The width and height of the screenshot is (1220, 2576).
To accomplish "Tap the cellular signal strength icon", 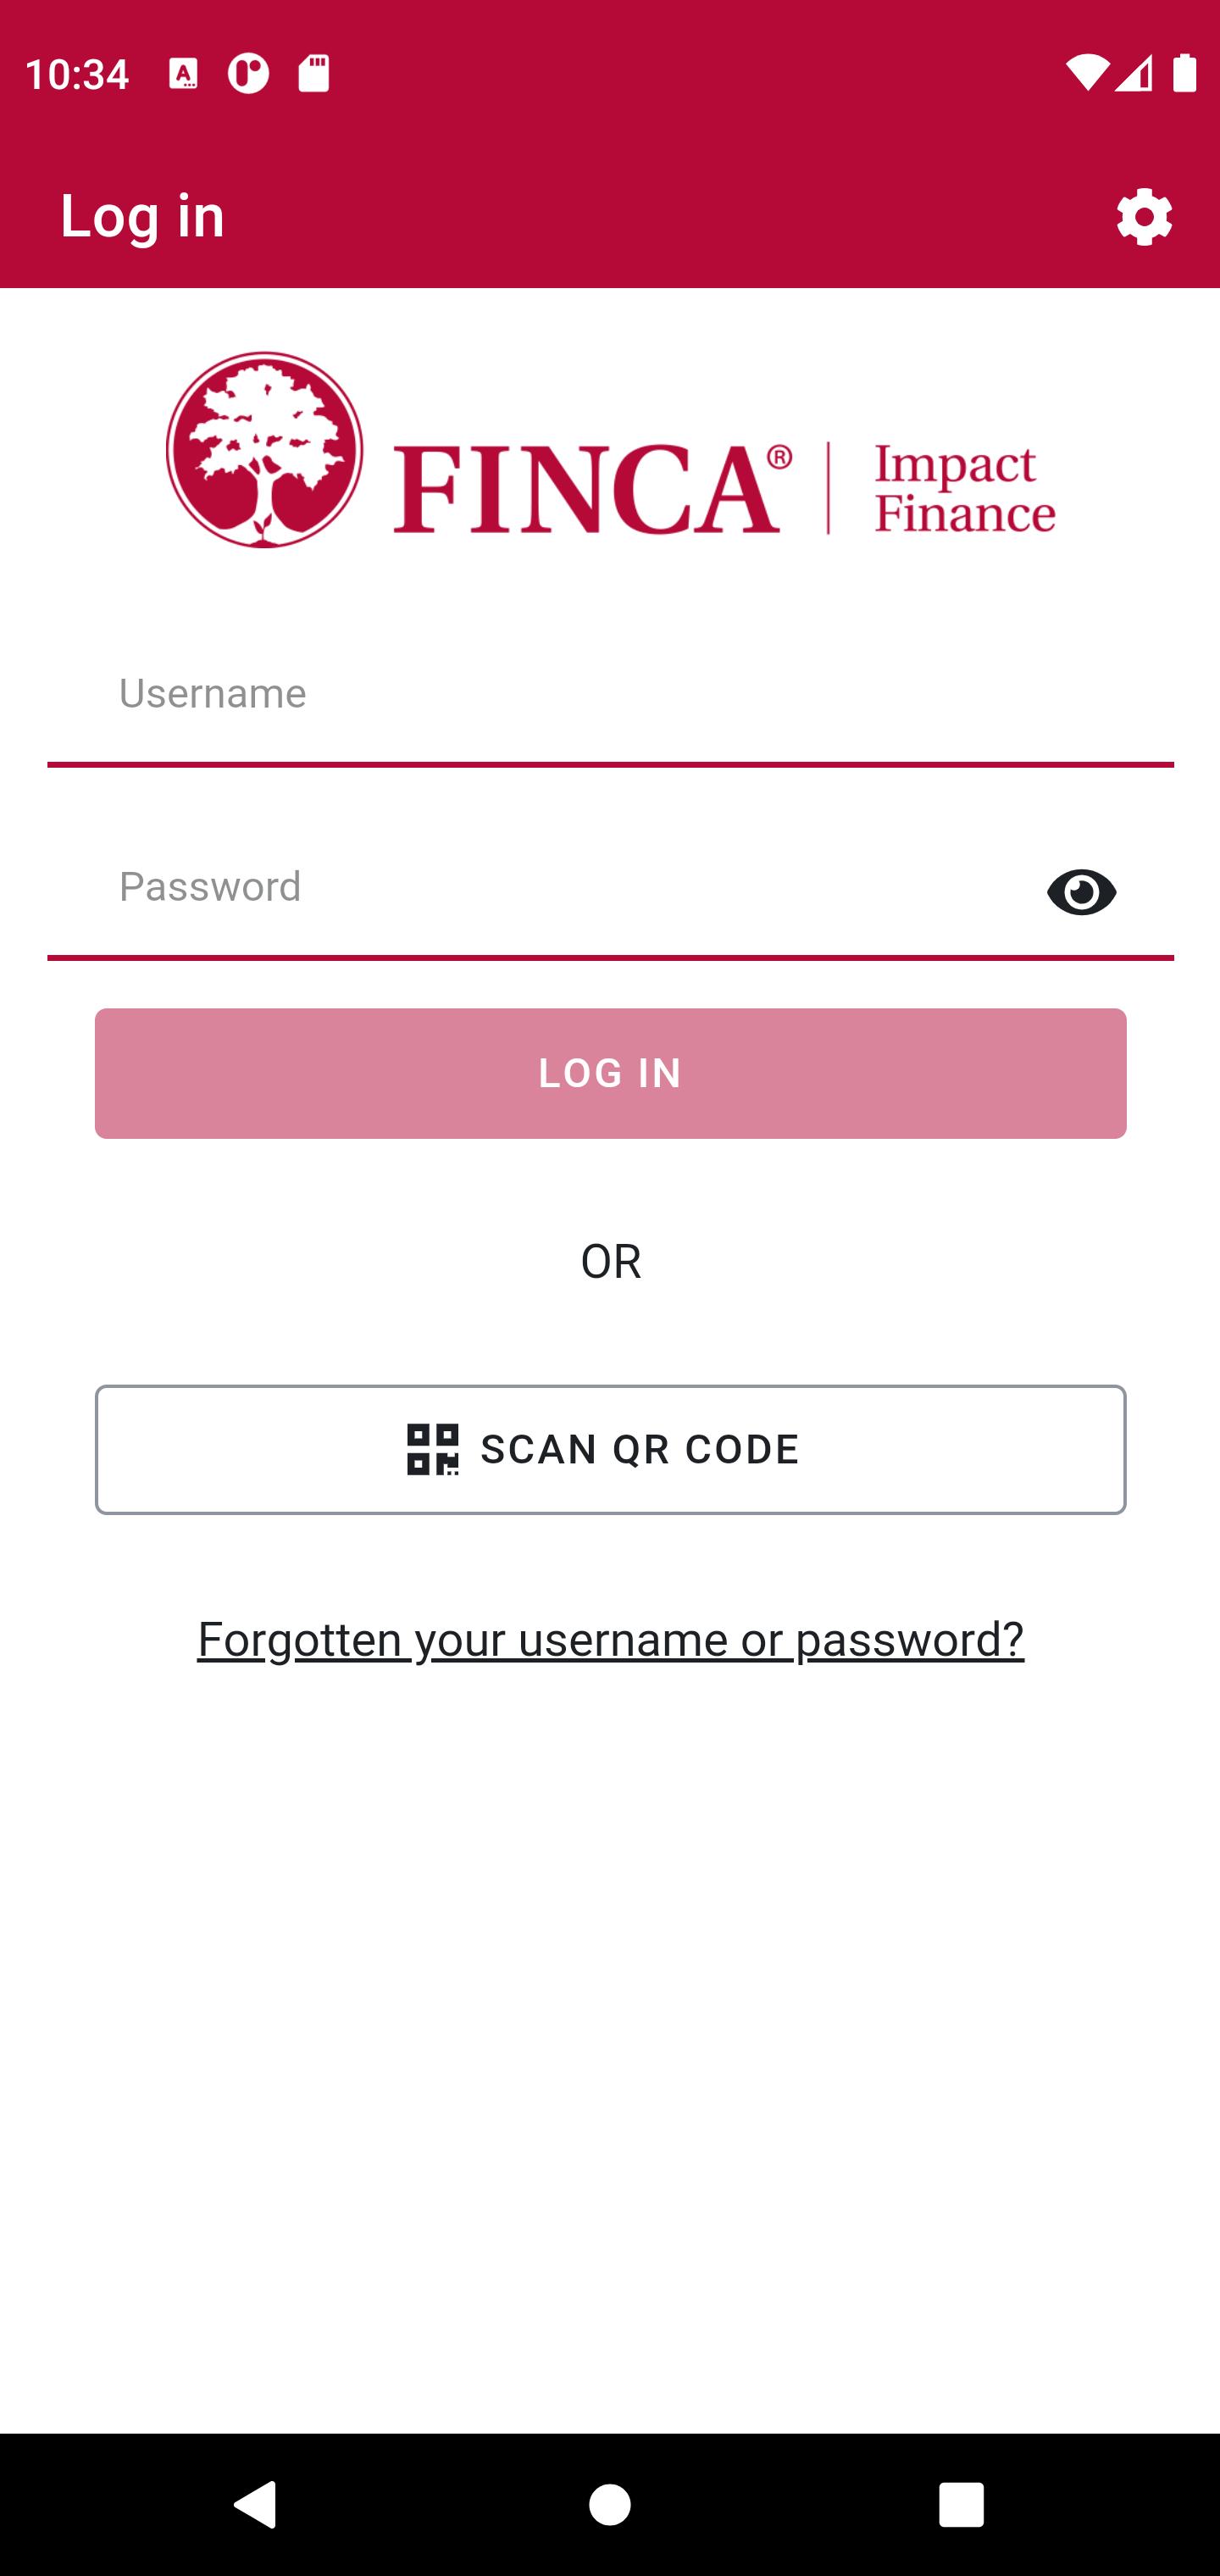I will point(1134,73).
